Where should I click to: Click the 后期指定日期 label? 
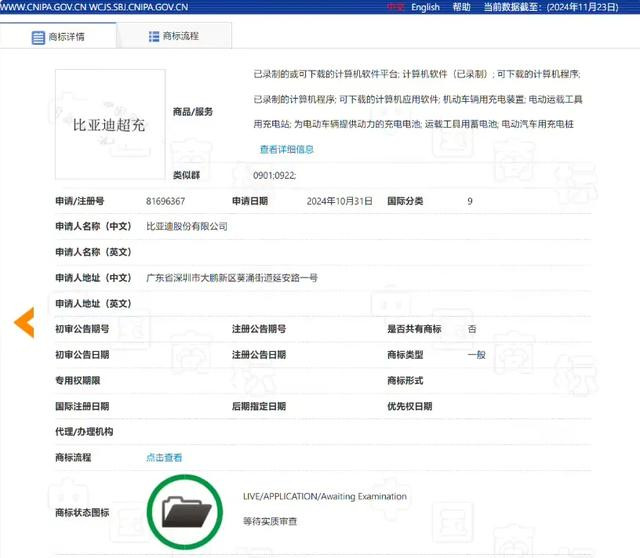tap(259, 406)
